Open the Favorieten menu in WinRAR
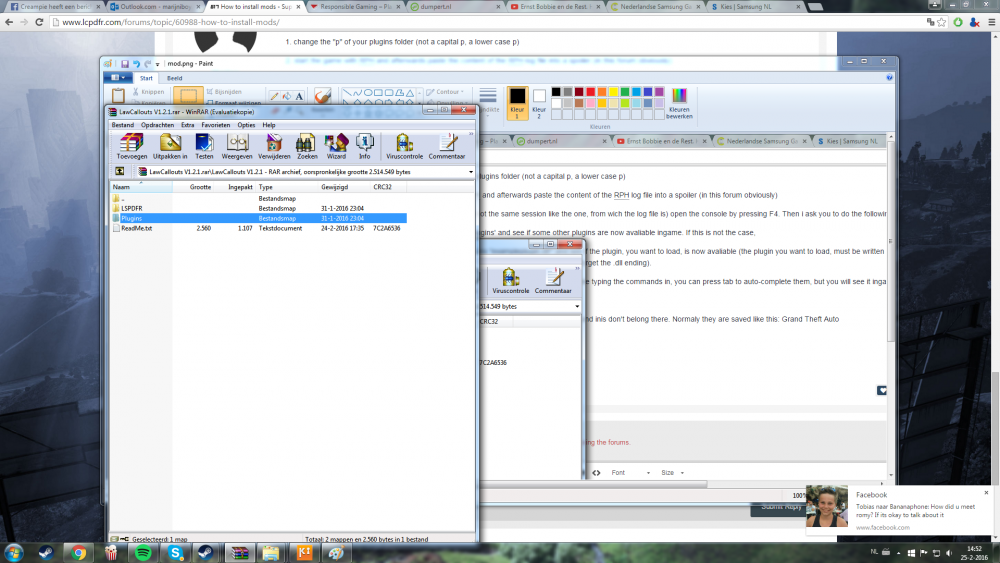The height and width of the screenshot is (563, 1000). click(x=216, y=125)
